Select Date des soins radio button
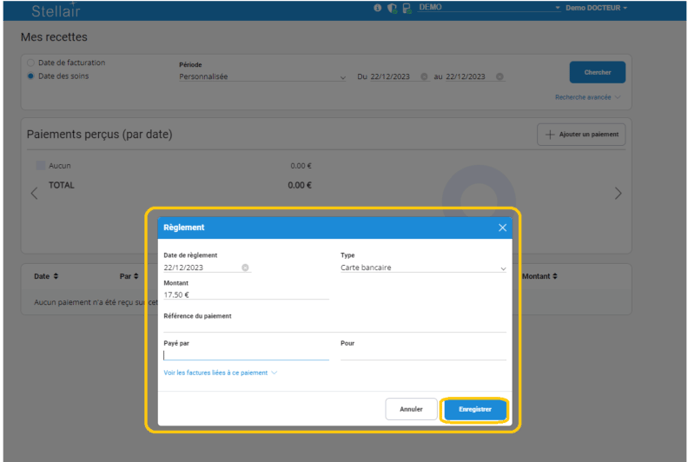 [x=31, y=76]
